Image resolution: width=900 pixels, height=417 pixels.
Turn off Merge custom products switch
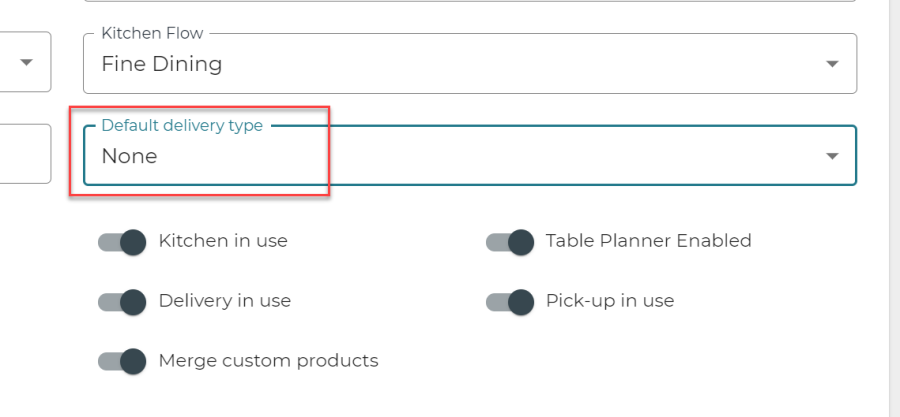pyautogui.click(x=122, y=361)
